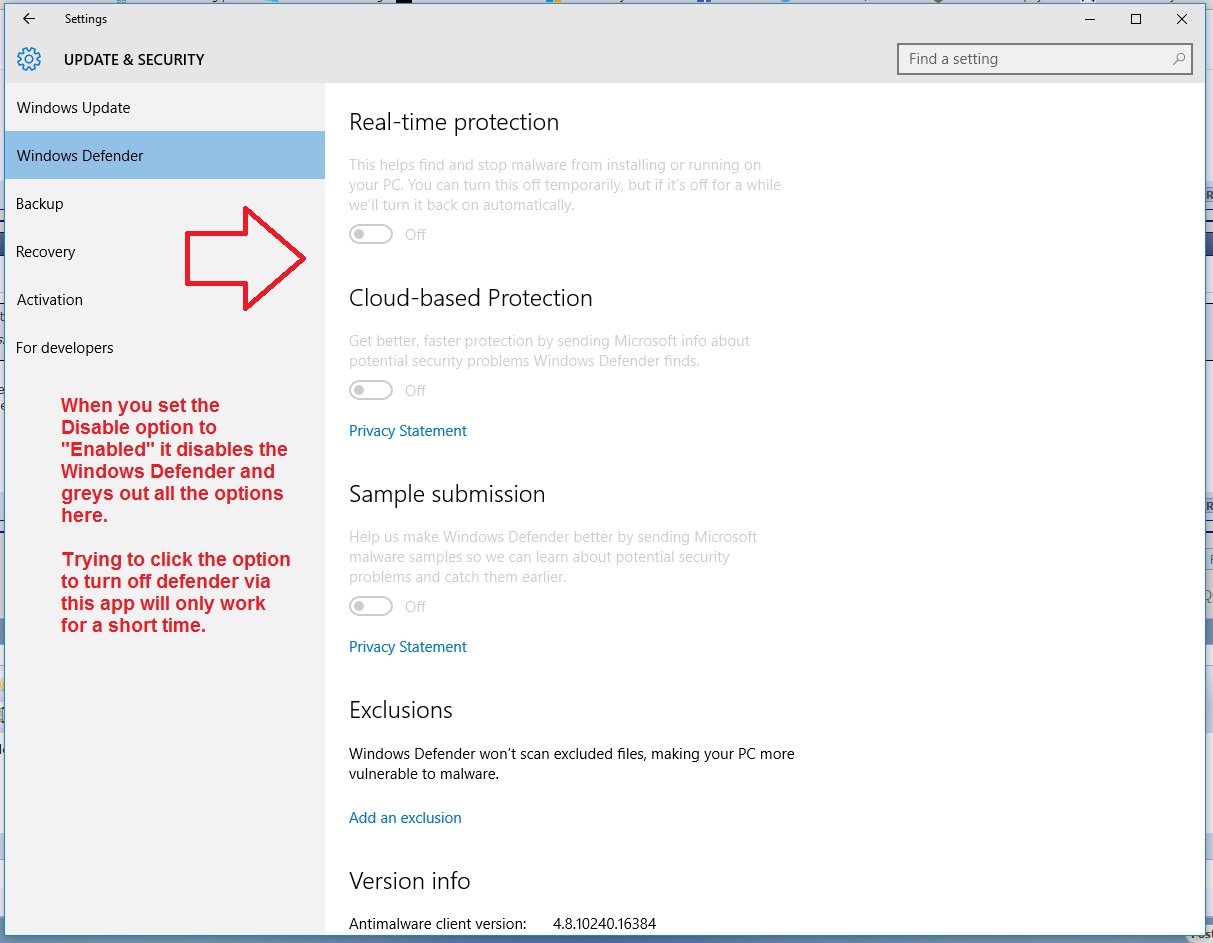Click the magnifier icon in the search box
The width and height of the screenshot is (1213, 943).
click(1180, 59)
